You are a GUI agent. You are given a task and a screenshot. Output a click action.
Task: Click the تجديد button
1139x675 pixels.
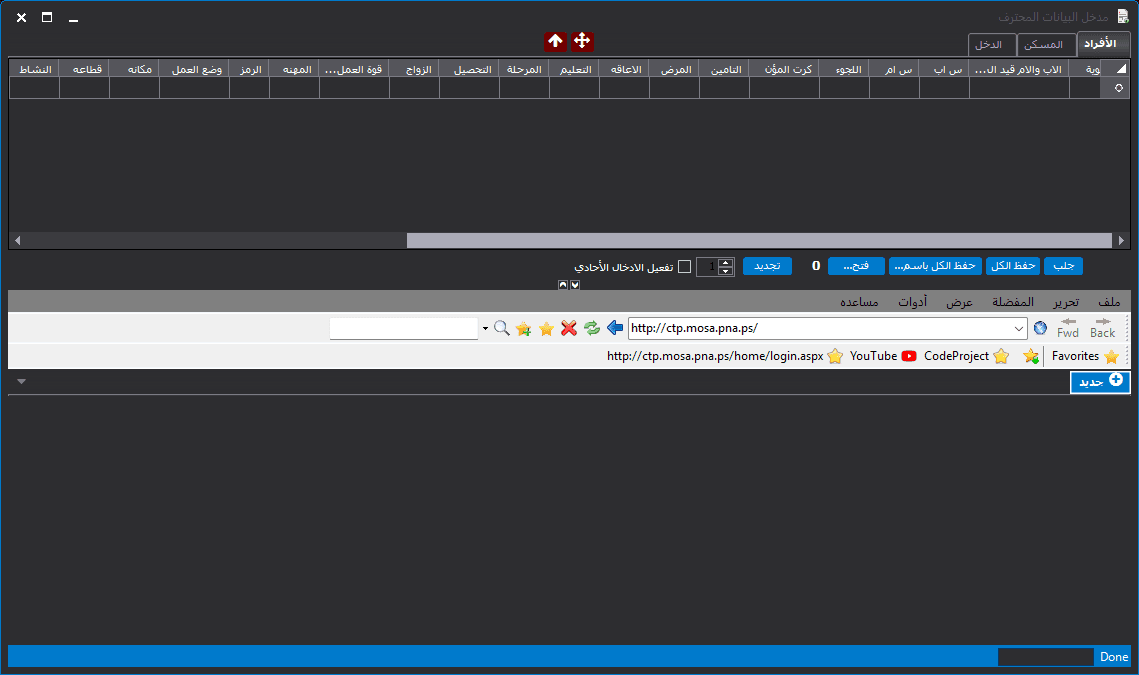(x=767, y=266)
